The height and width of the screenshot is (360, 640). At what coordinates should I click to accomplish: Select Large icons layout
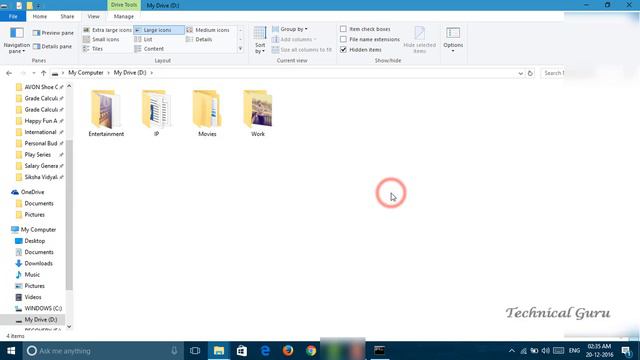[x=158, y=30]
